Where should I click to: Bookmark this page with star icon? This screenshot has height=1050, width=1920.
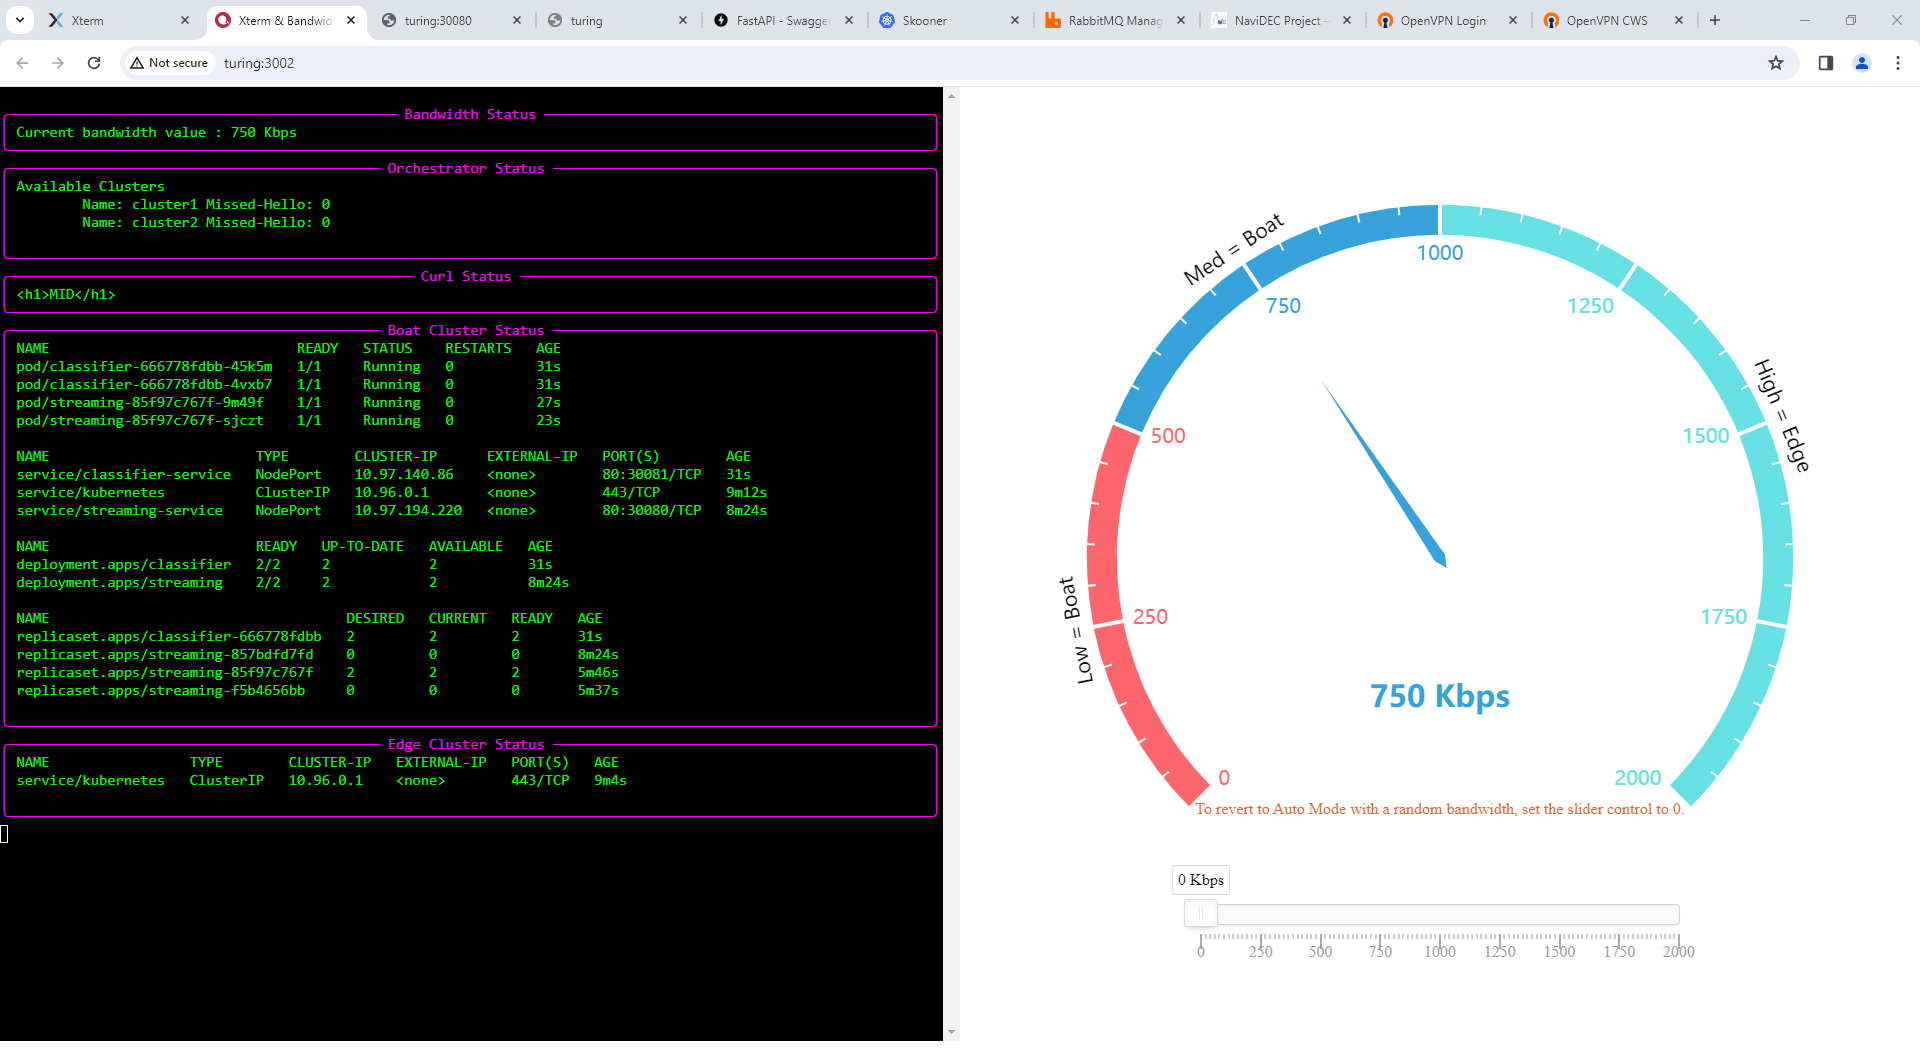[1776, 63]
